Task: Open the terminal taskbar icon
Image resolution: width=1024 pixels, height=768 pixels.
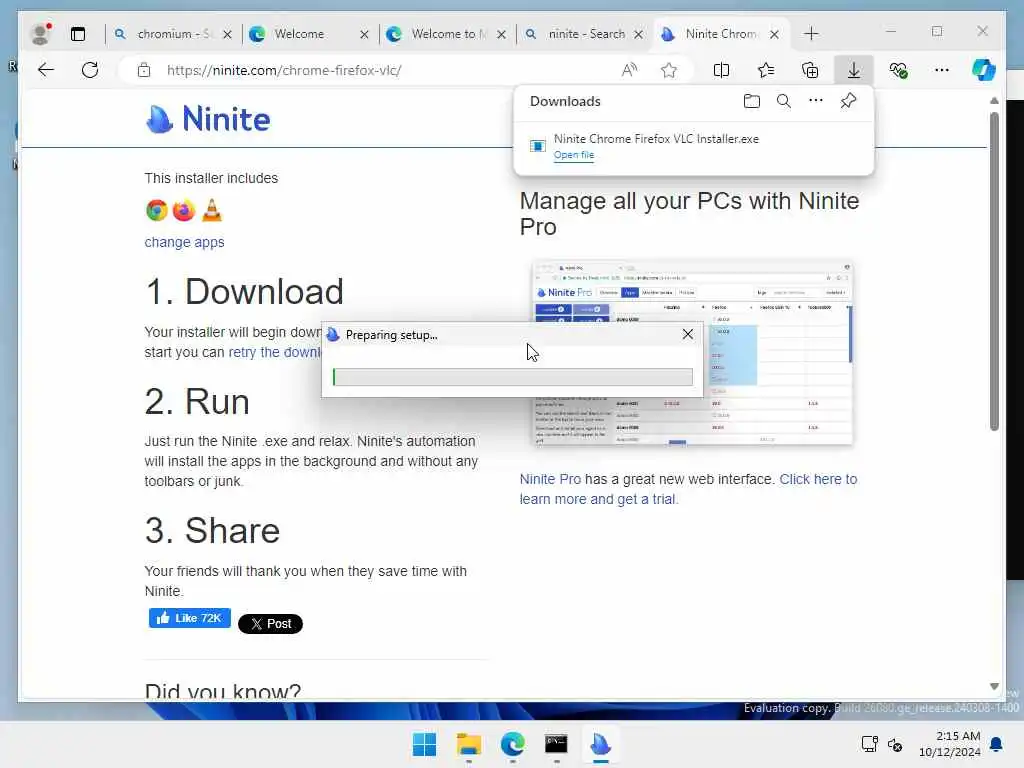Action: (556, 744)
